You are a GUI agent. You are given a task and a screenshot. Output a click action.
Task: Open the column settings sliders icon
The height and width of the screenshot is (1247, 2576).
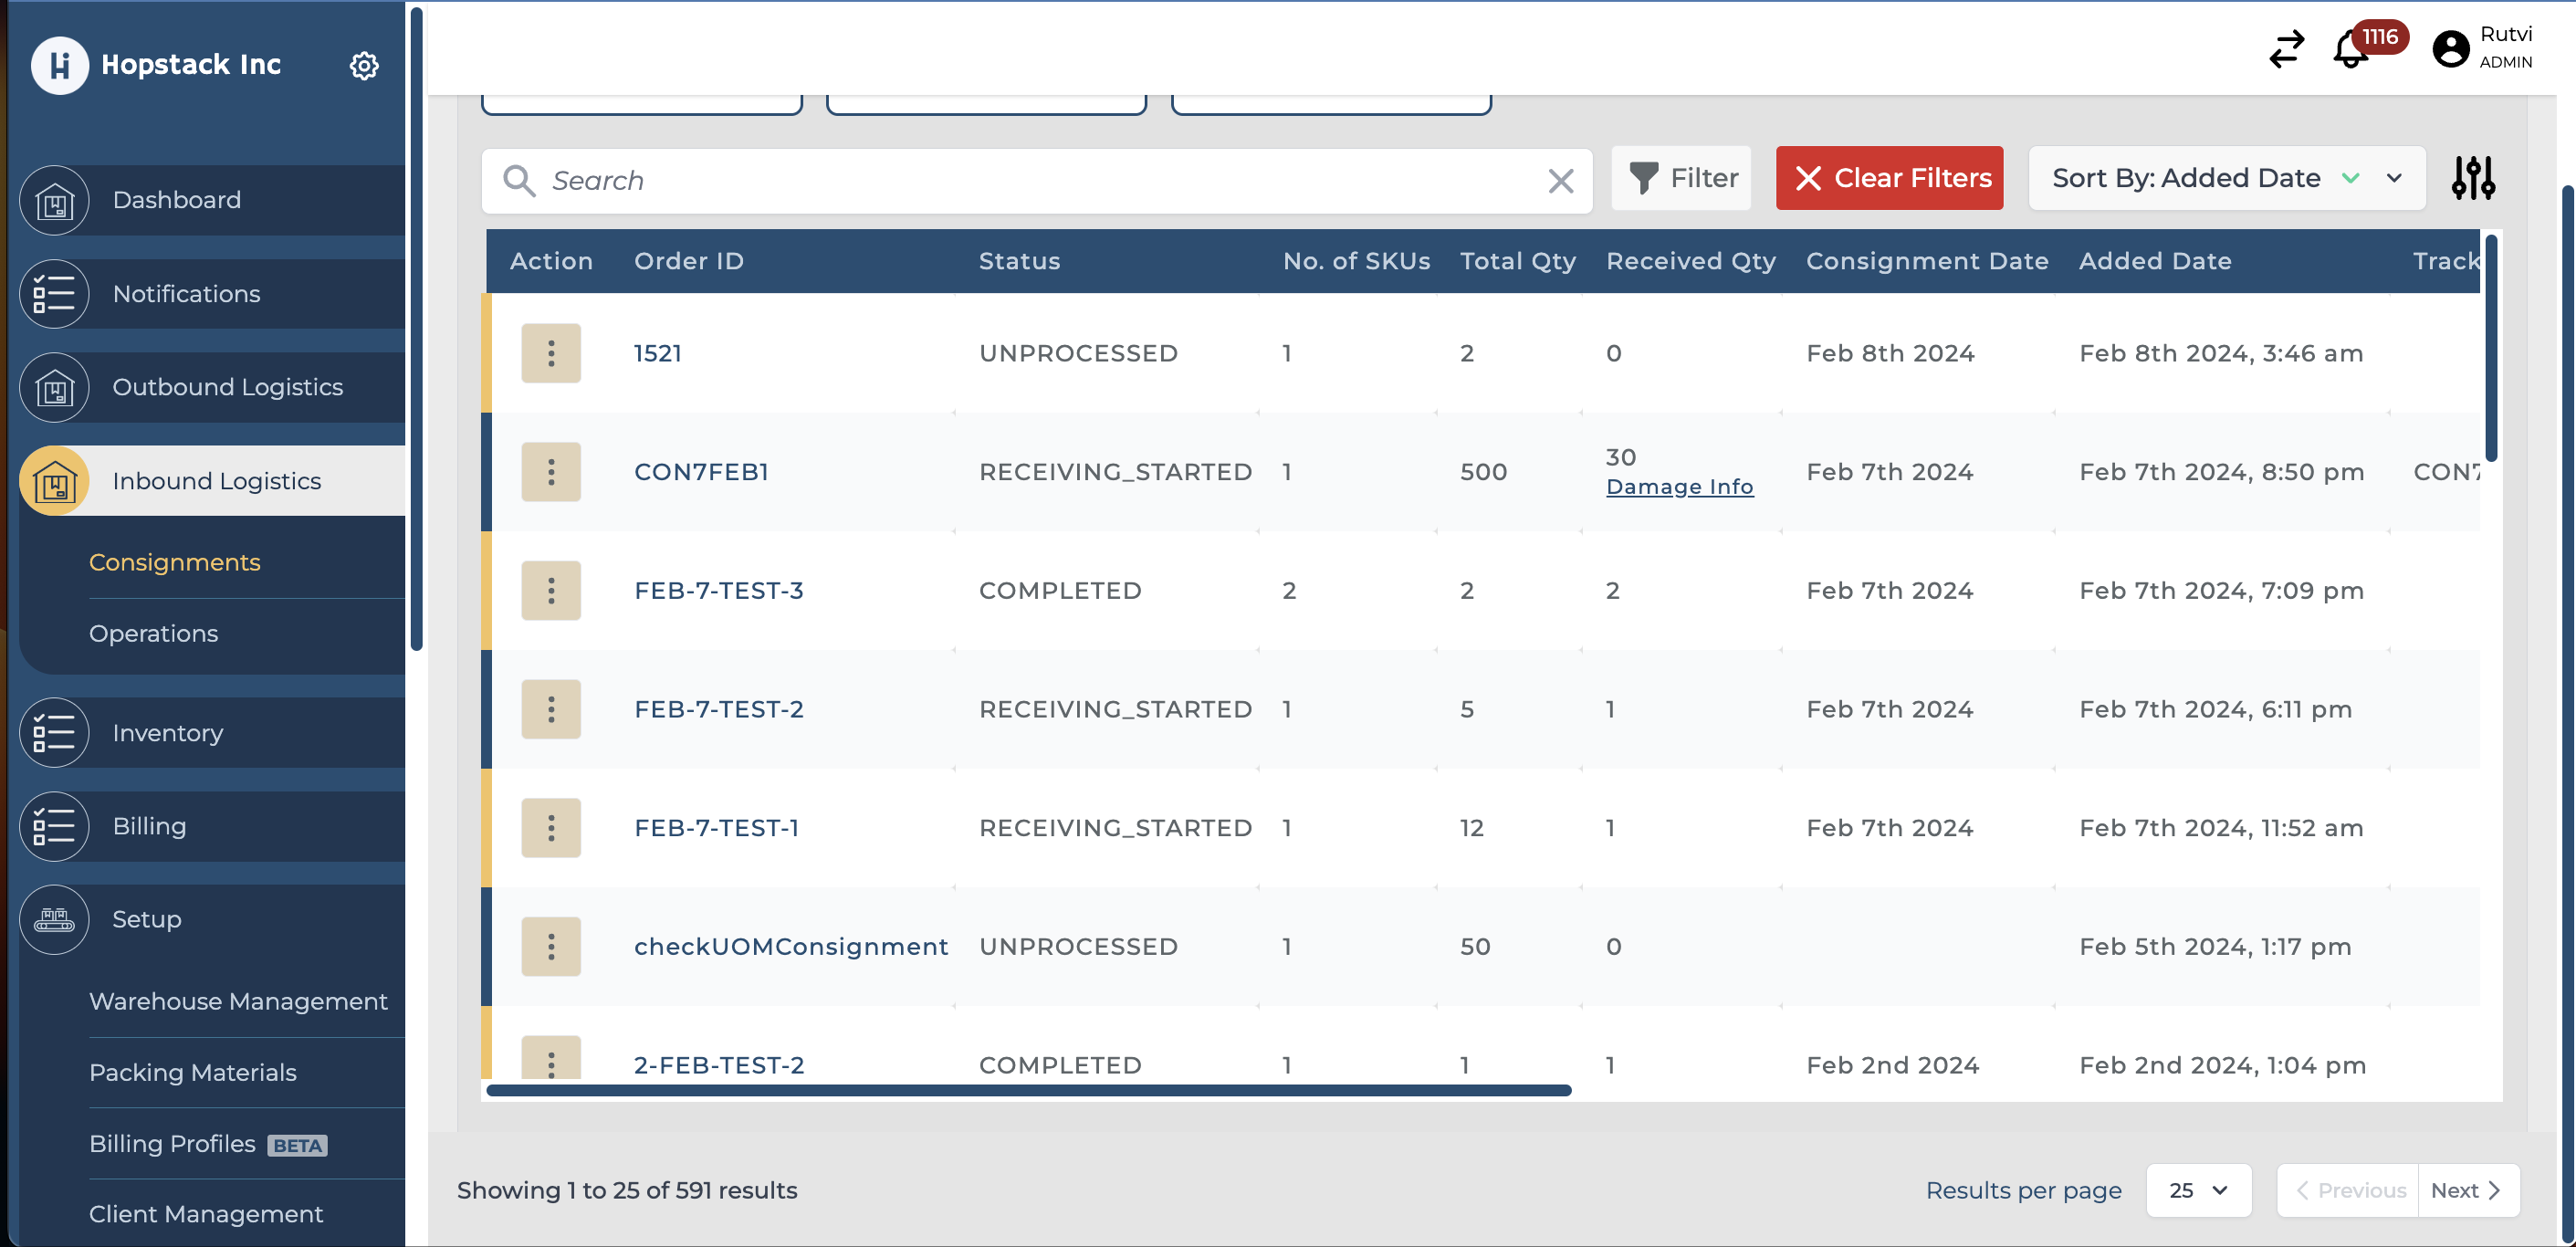point(2472,179)
